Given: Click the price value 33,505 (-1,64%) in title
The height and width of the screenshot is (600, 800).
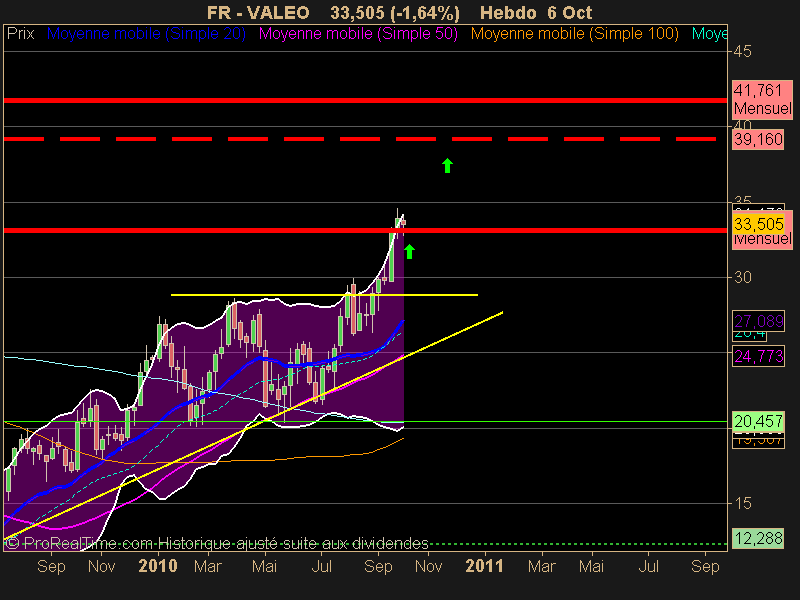Looking at the screenshot, I should coord(395,13).
